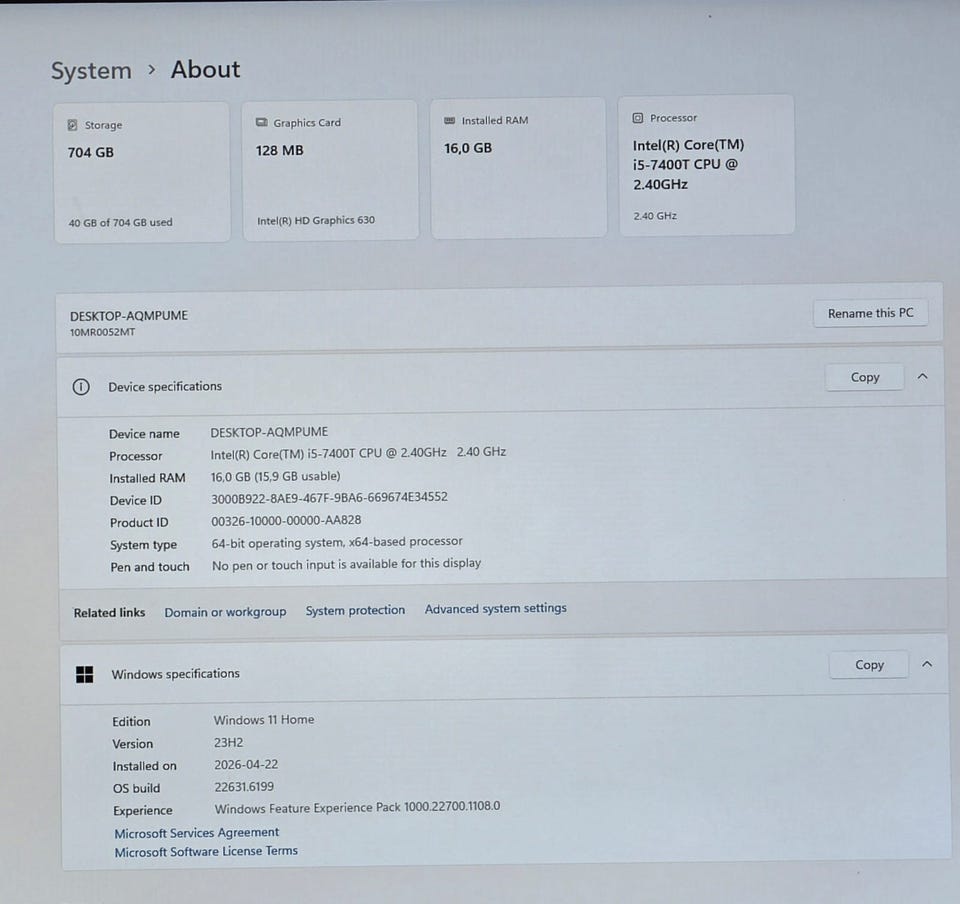This screenshot has width=960, height=904.
Task: Click 'Intel(R) HD Graphics 630' text
Action: (x=316, y=220)
